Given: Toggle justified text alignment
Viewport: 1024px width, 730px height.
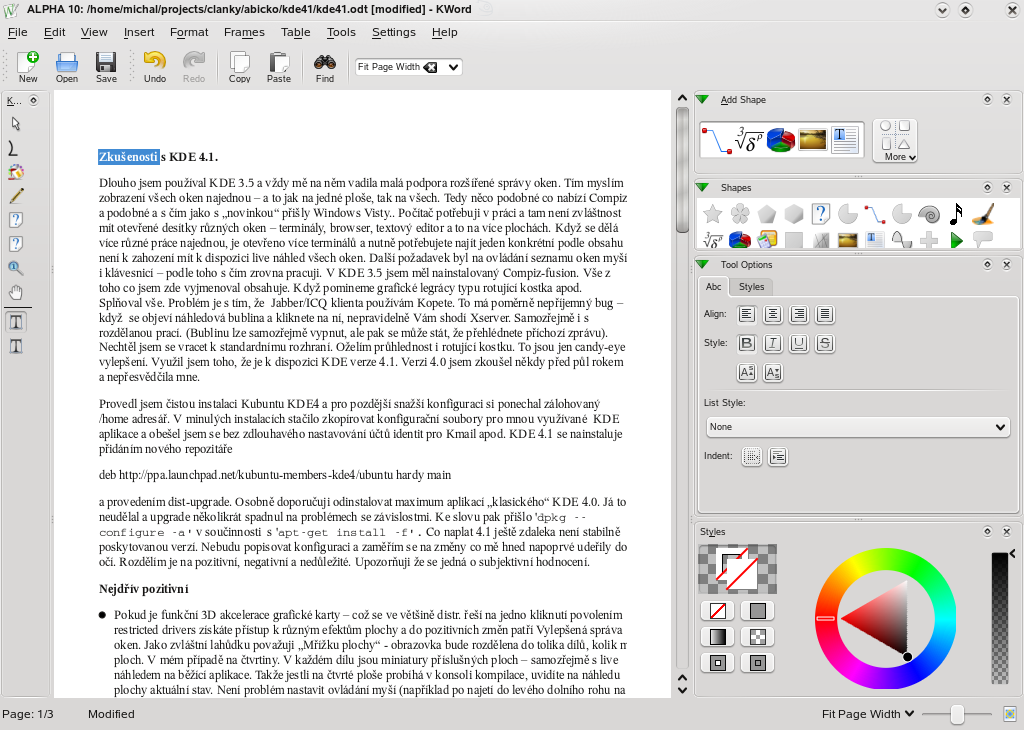Looking at the screenshot, I should (825, 314).
